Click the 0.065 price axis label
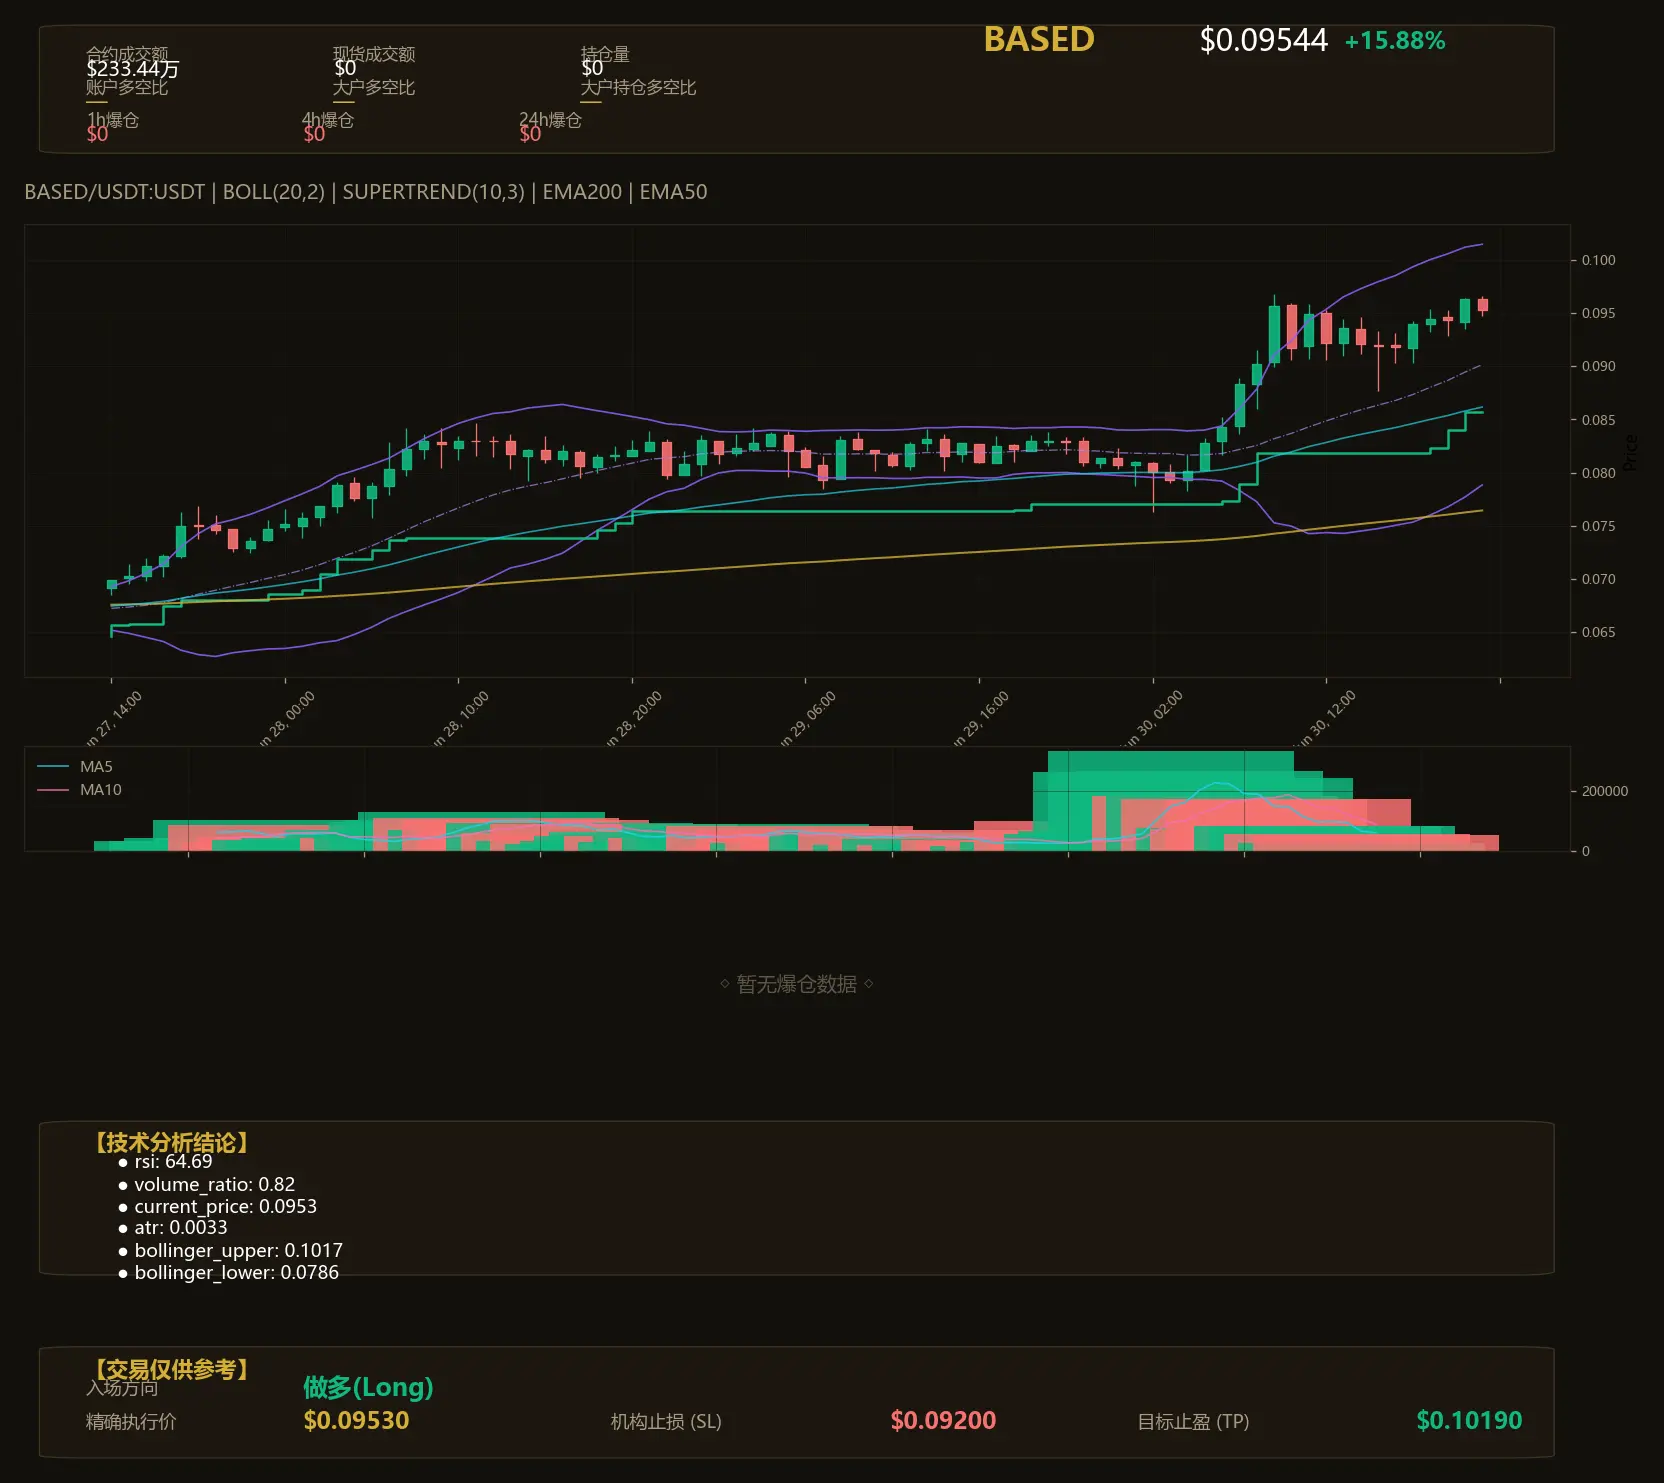The width and height of the screenshot is (1664, 1483). [1598, 632]
